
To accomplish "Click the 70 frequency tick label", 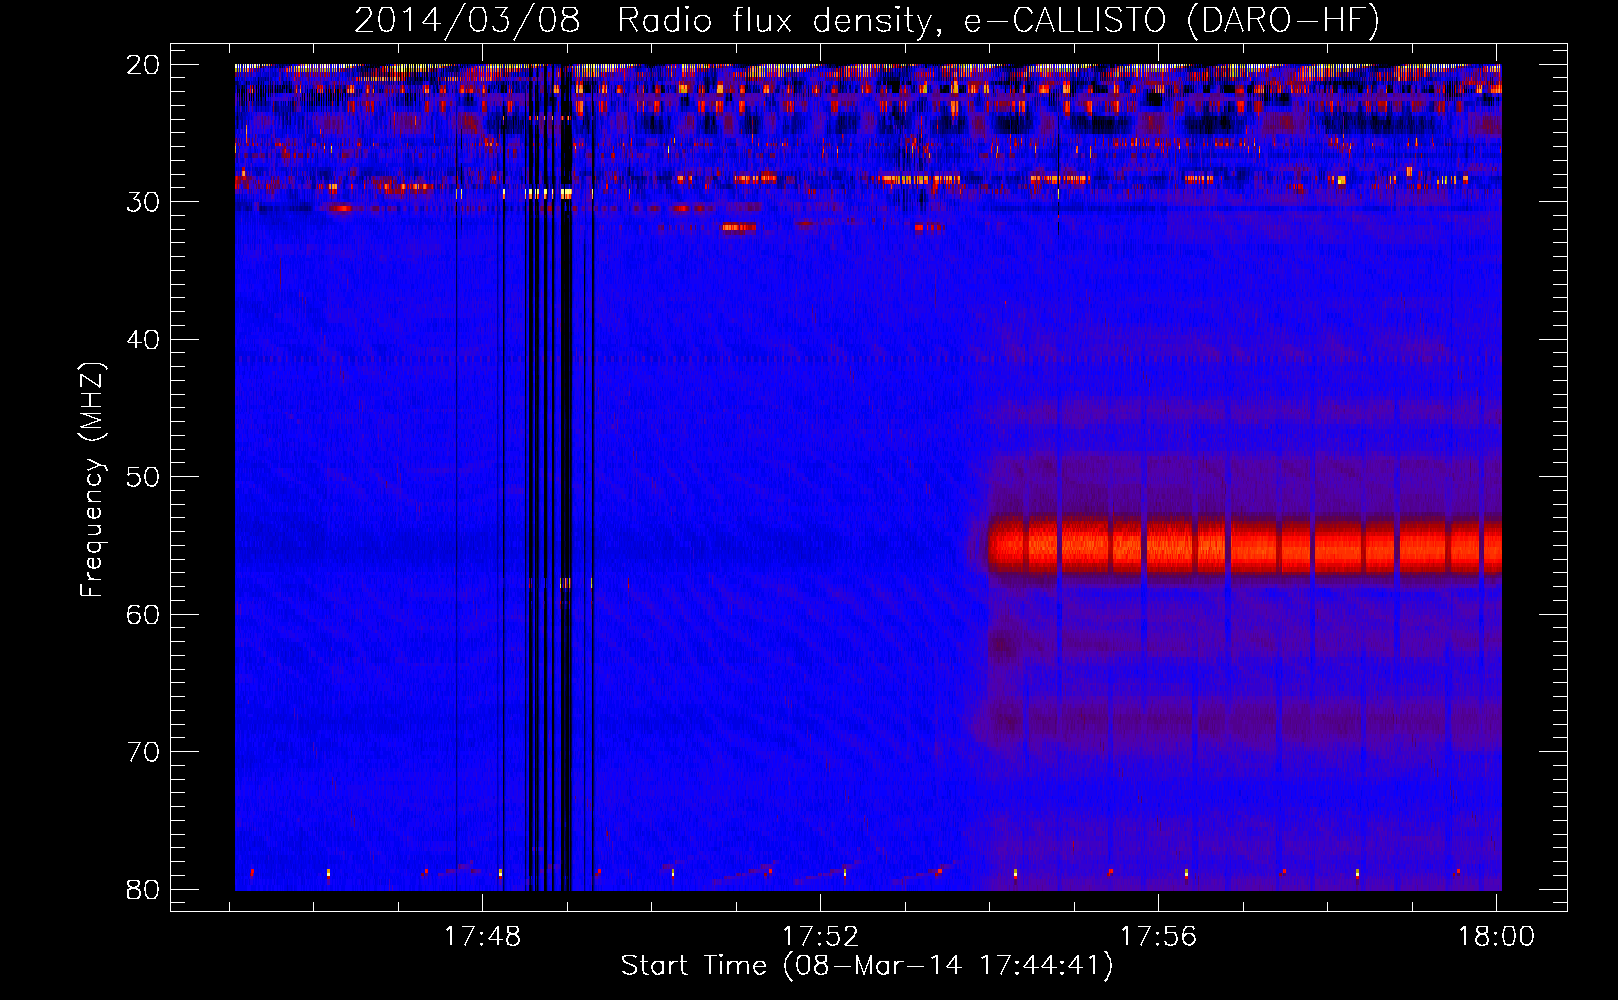I will click(143, 752).
